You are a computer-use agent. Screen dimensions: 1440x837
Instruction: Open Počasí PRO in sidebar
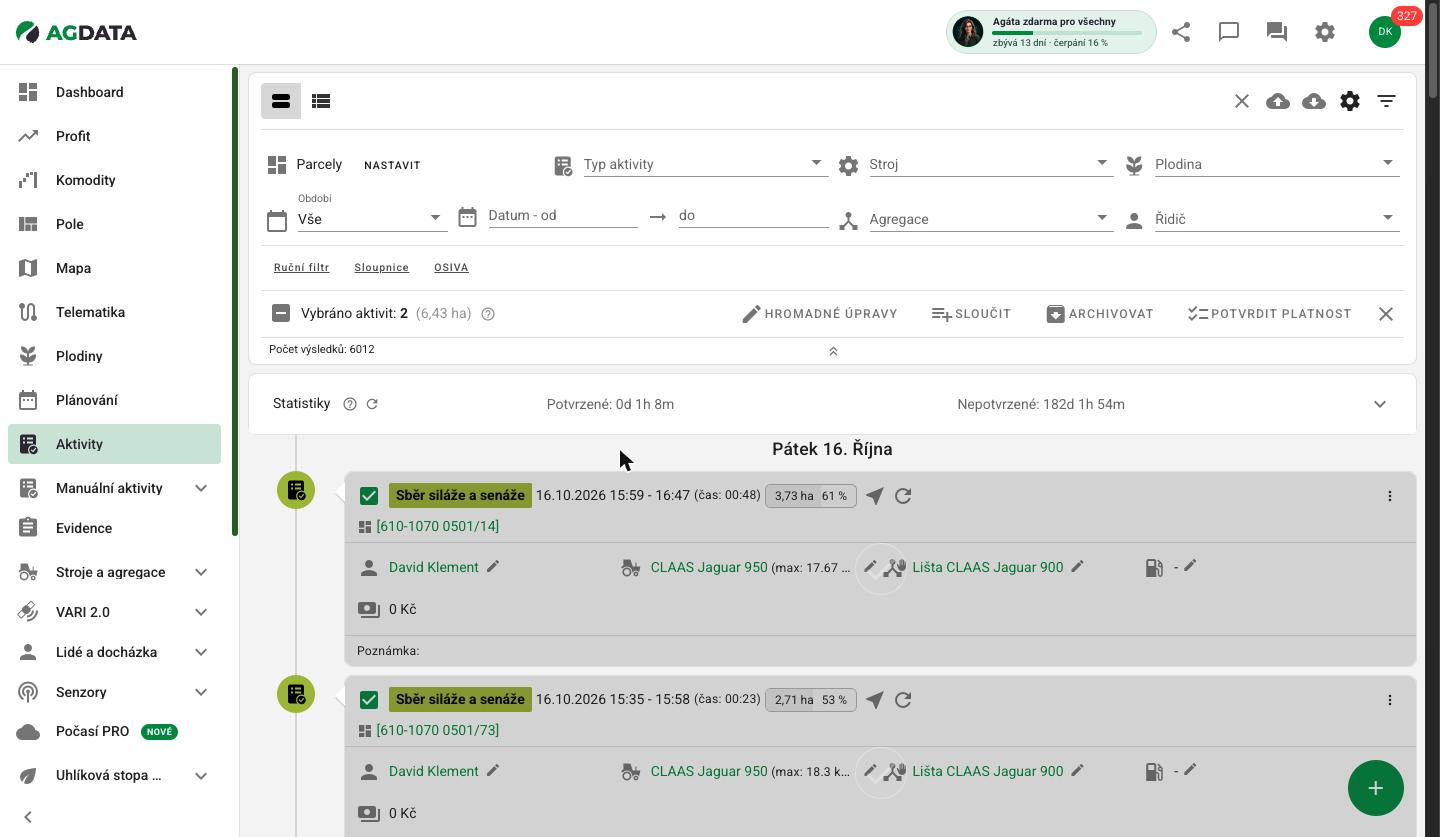pos(114,731)
